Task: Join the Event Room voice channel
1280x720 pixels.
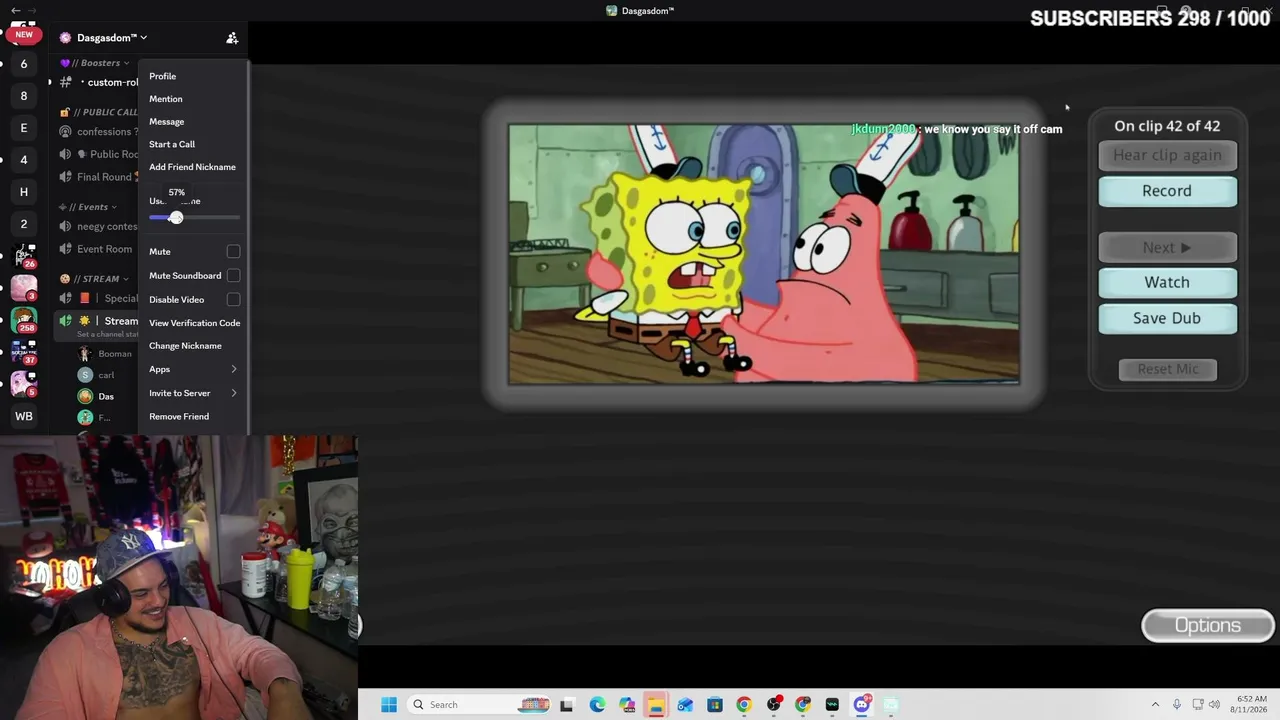Action: 98,249
